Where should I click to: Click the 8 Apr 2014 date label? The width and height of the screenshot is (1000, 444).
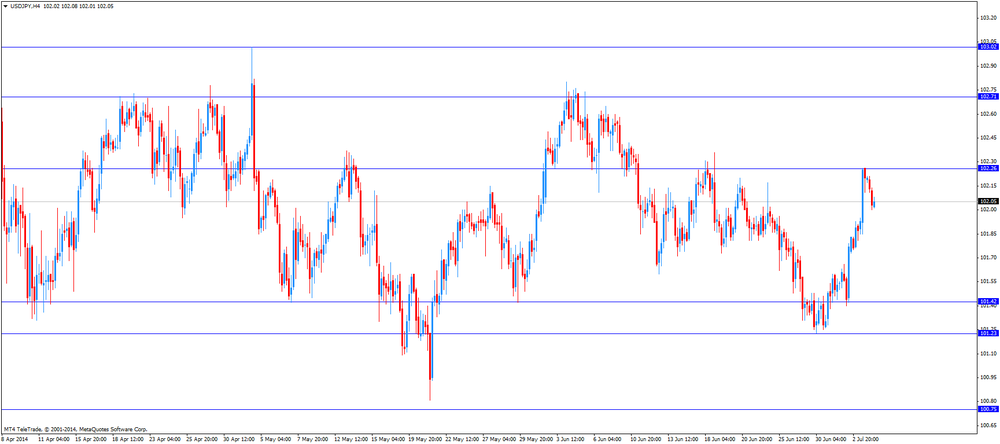[15, 440]
